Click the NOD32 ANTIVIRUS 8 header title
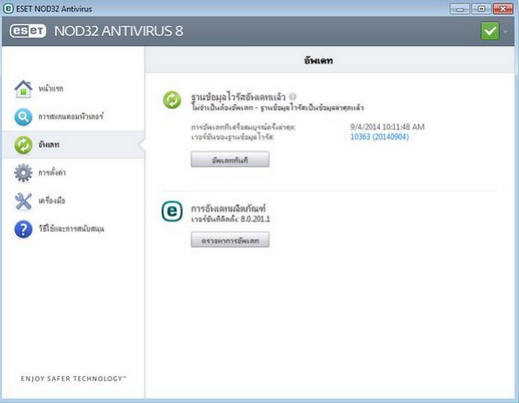 click(x=119, y=31)
